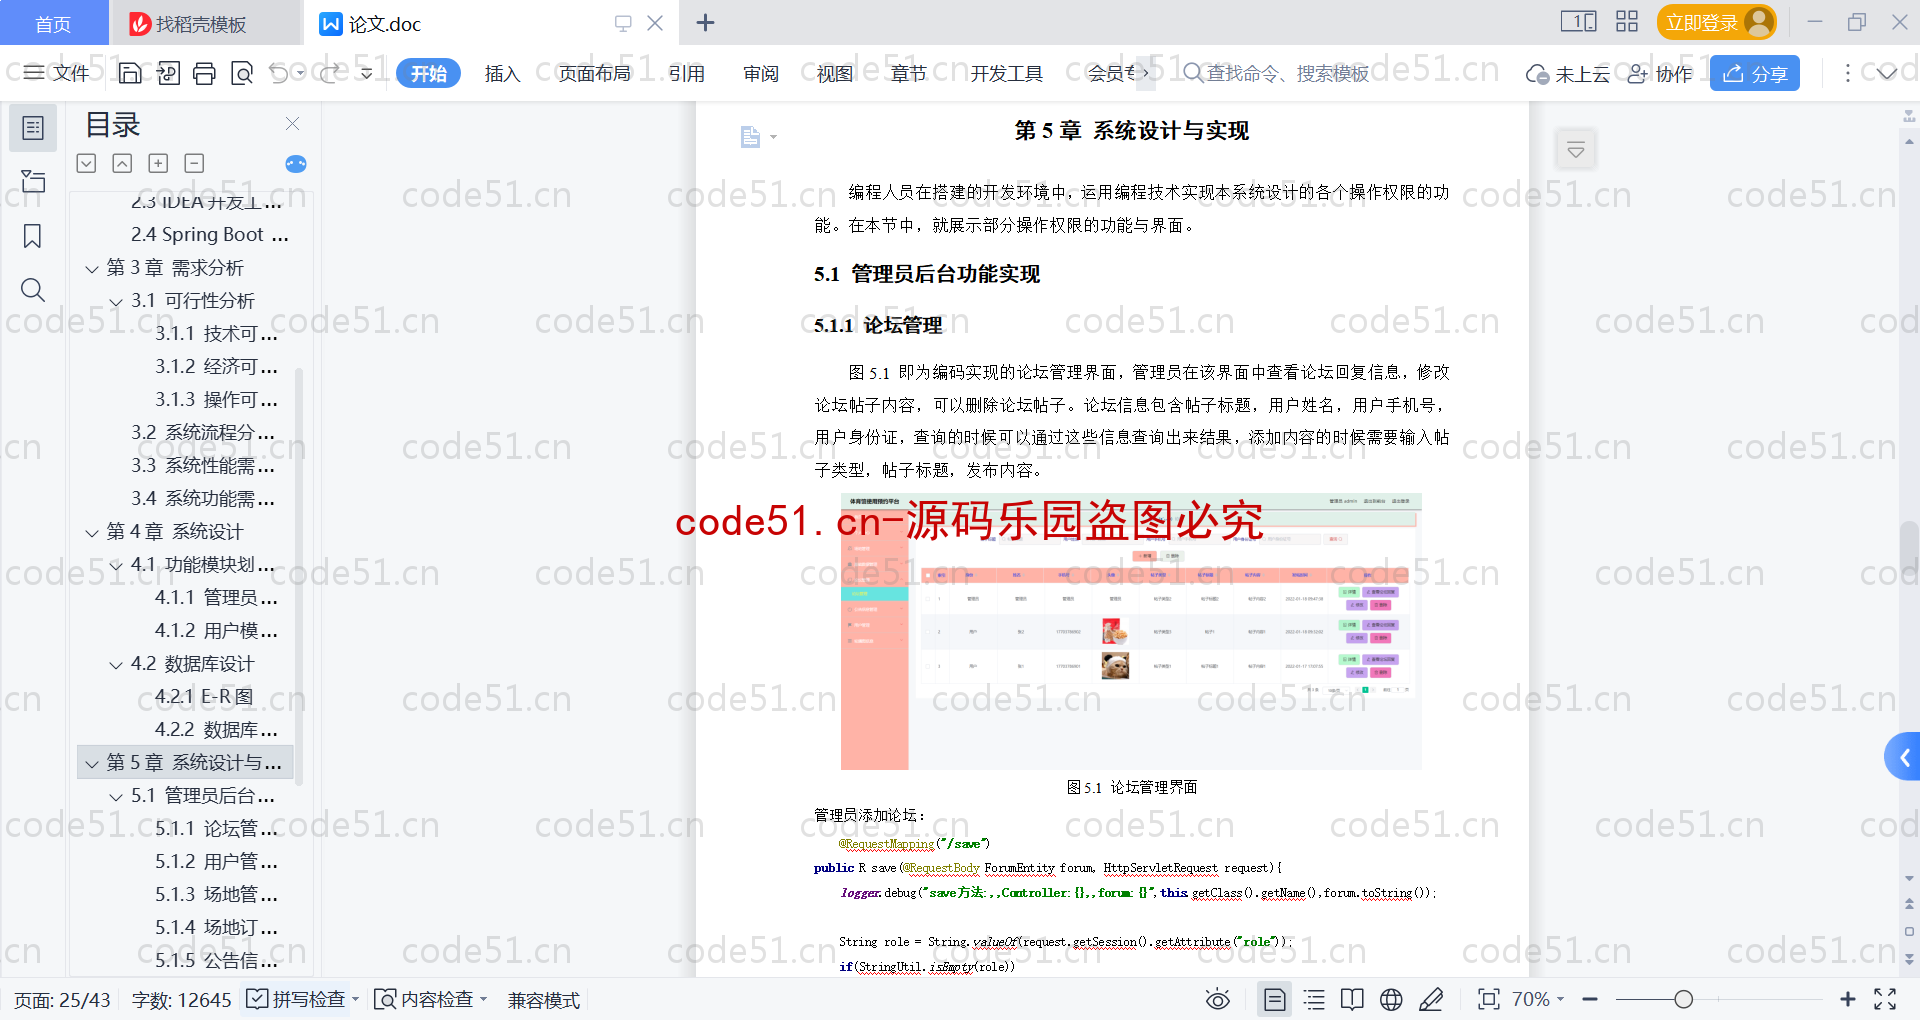1920x1020 pixels.
Task: Redo the last action
Action: [x=329, y=73]
